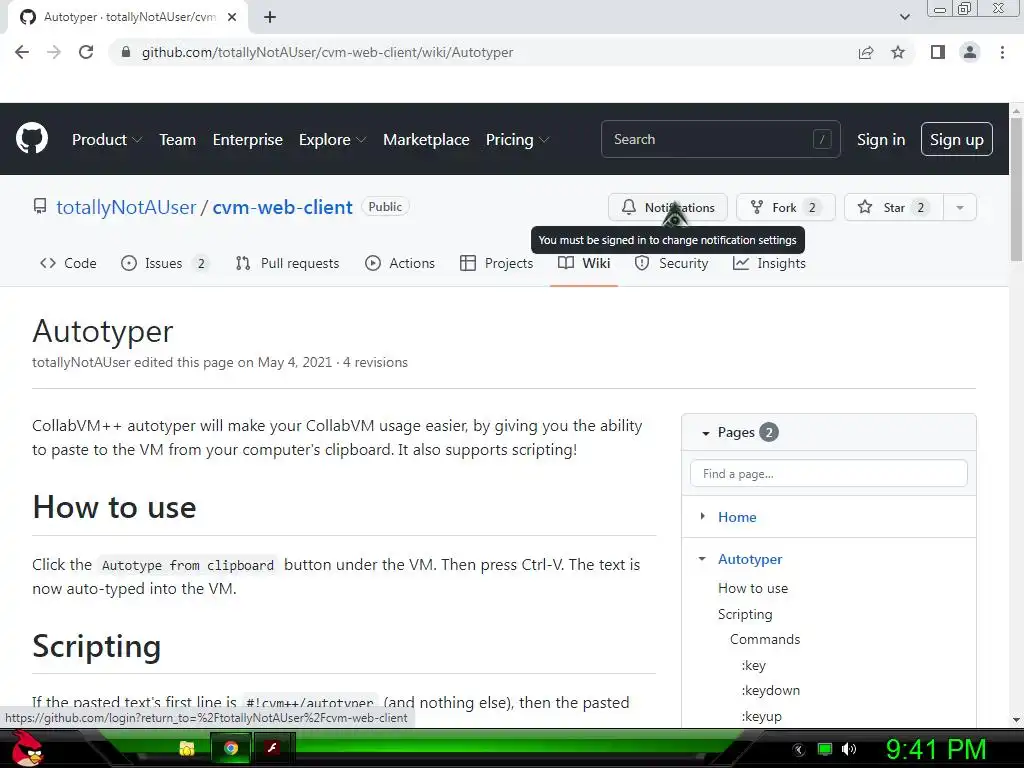Image resolution: width=1024 pixels, height=768 pixels.
Task: Close the Autotyper browser tab
Action: click(232, 17)
